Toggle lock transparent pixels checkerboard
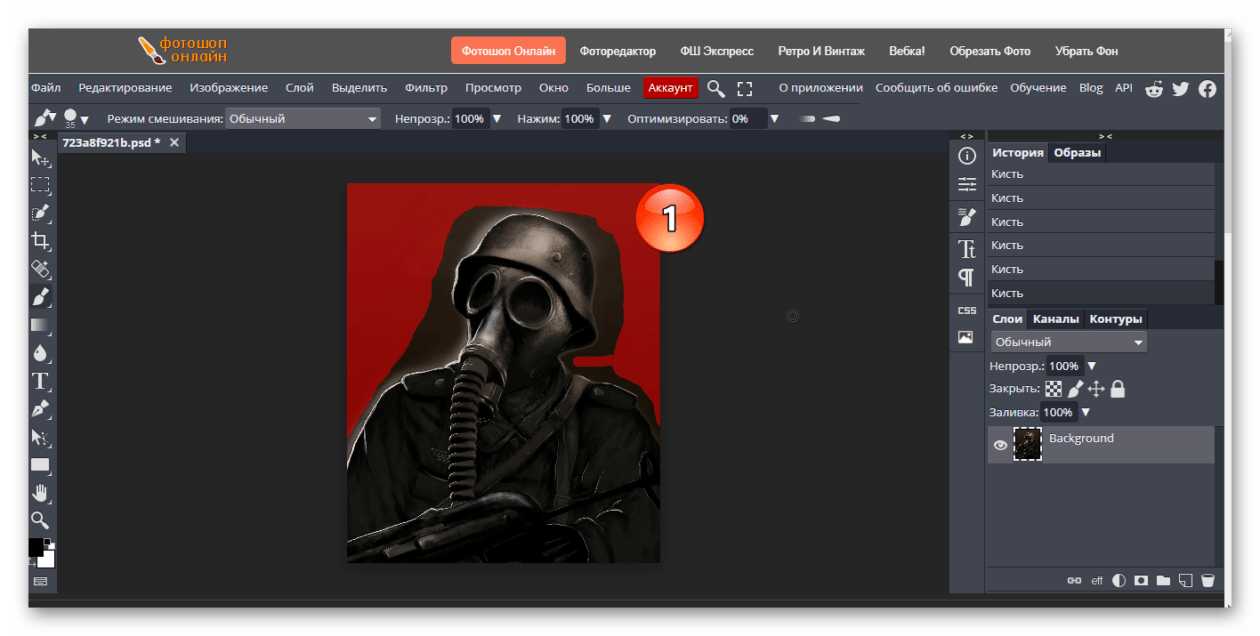The height and width of the screenshot is (636, 1260). tap(1055, 389)
